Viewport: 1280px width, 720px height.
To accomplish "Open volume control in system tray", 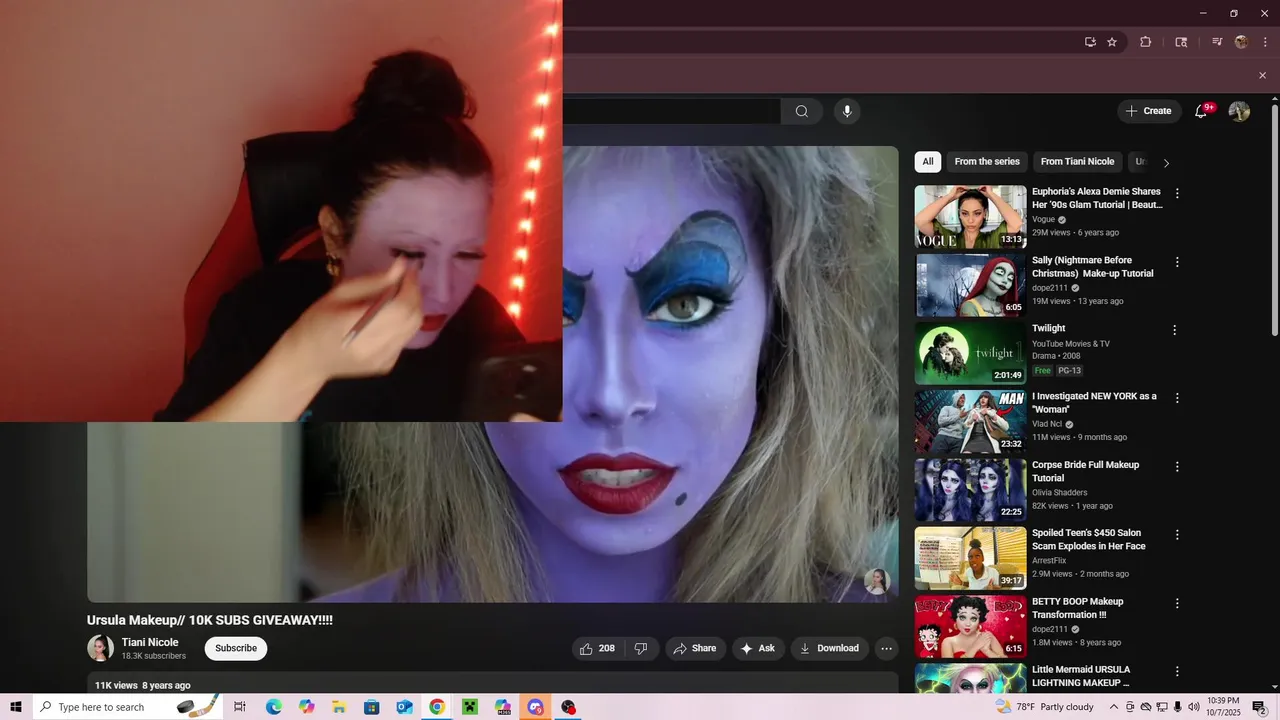I will (1194, 707).
